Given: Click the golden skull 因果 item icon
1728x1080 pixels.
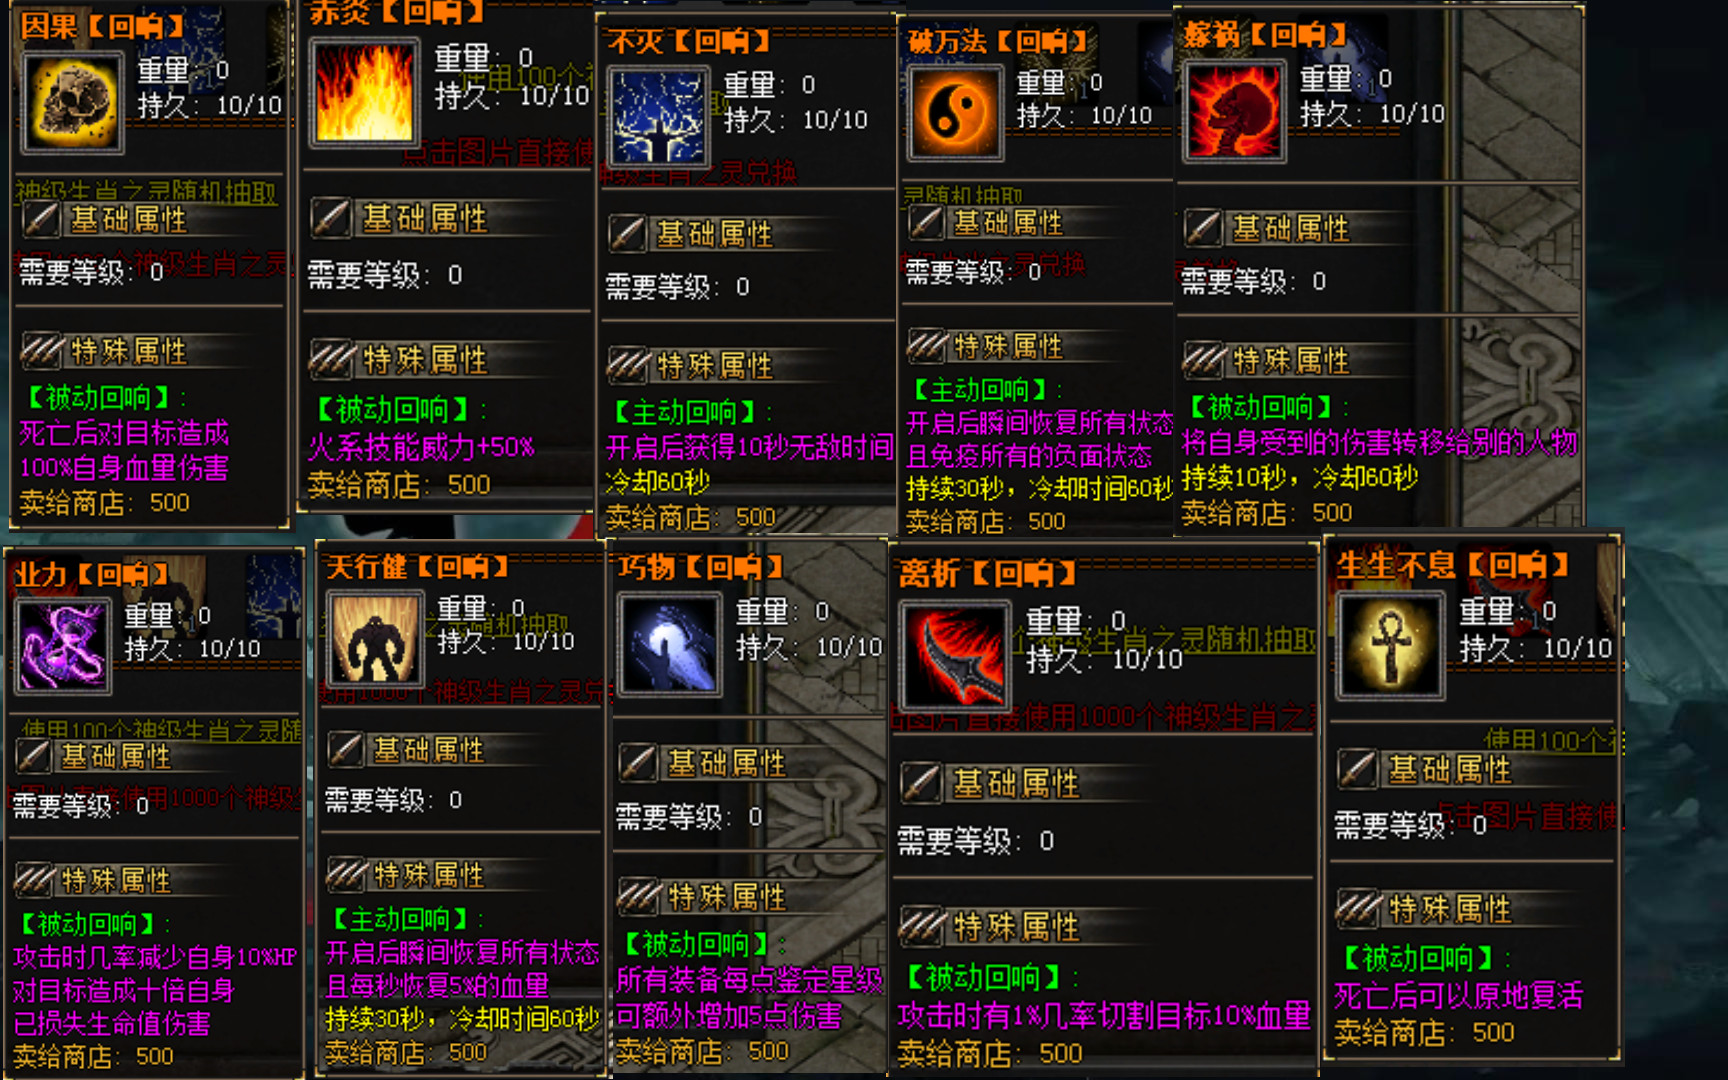Looking at the screenshot, I should click(72, 103).
